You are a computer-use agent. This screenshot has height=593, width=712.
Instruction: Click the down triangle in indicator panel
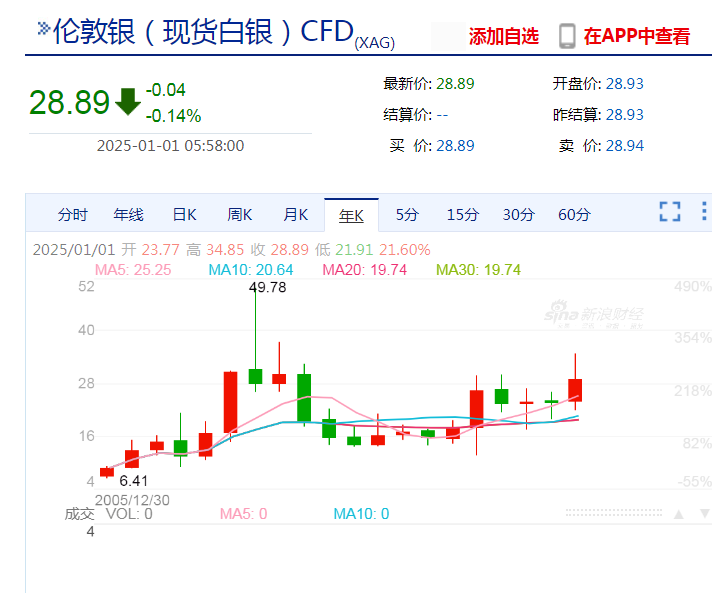pyautogui.click(x=703, y=514)
